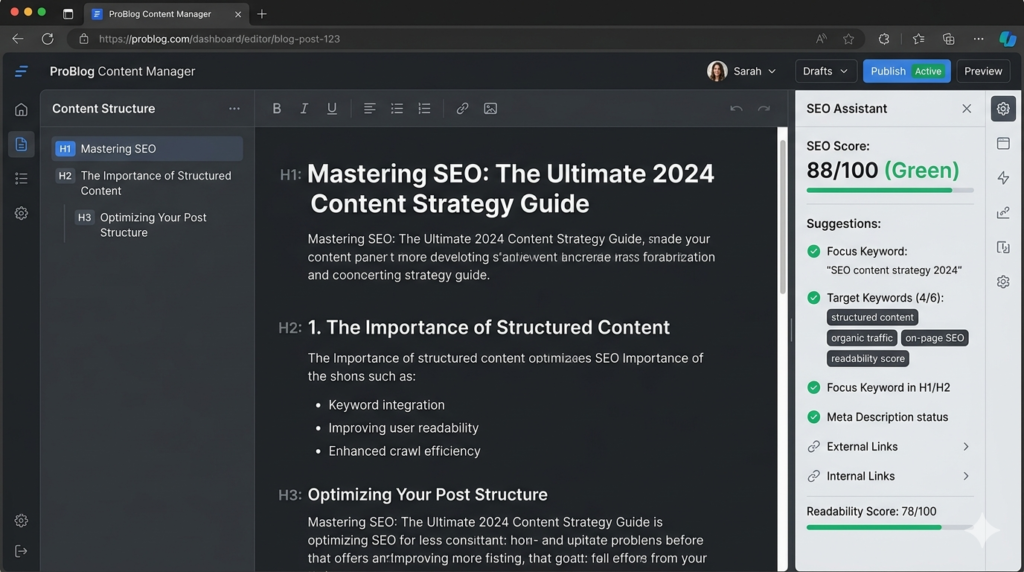Screen dimensions: 1024x572
Task: Toggle Target Keywords check indicator
Action: tap(813, 298)
